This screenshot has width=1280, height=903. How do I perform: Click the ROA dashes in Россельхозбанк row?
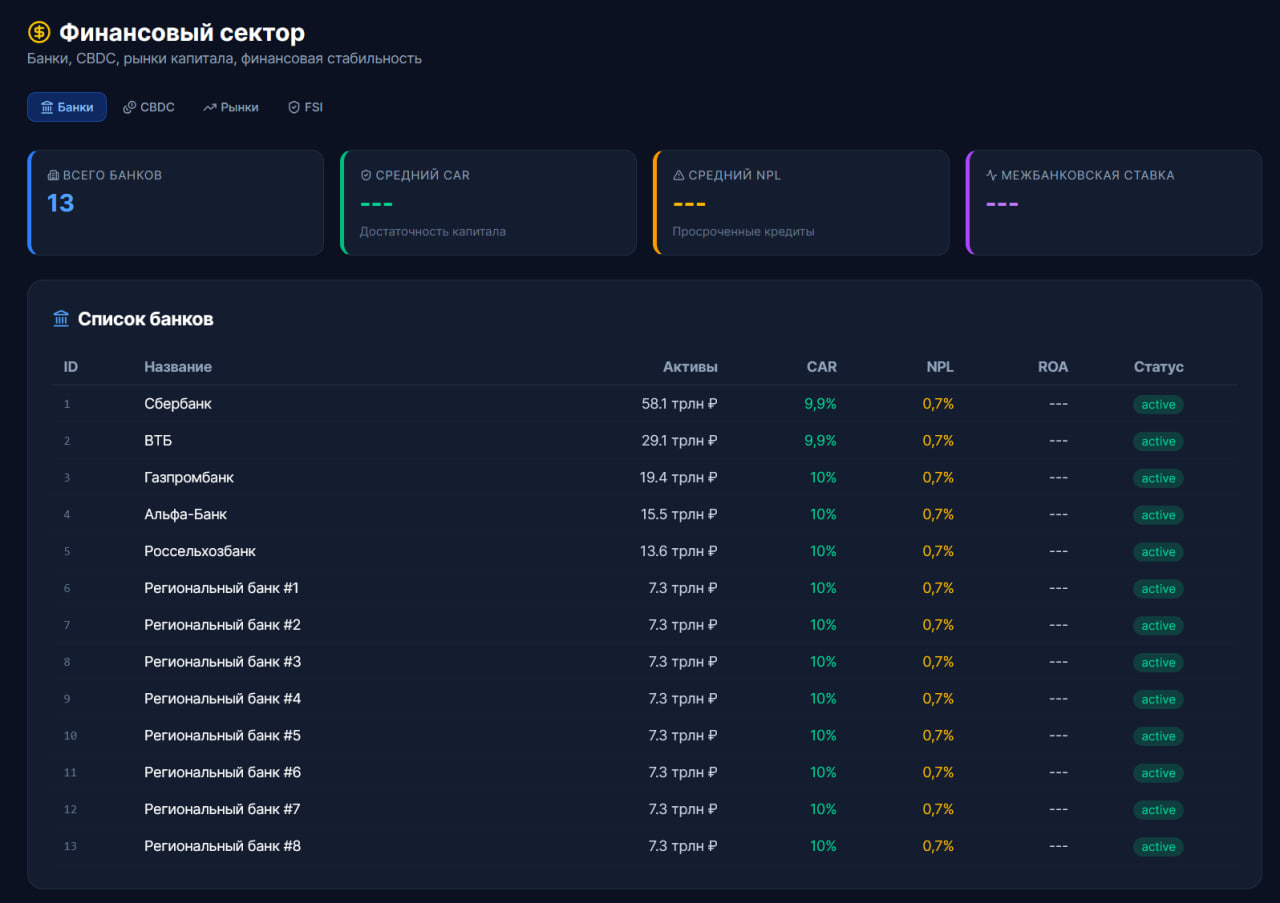(x=1059, y=552)
